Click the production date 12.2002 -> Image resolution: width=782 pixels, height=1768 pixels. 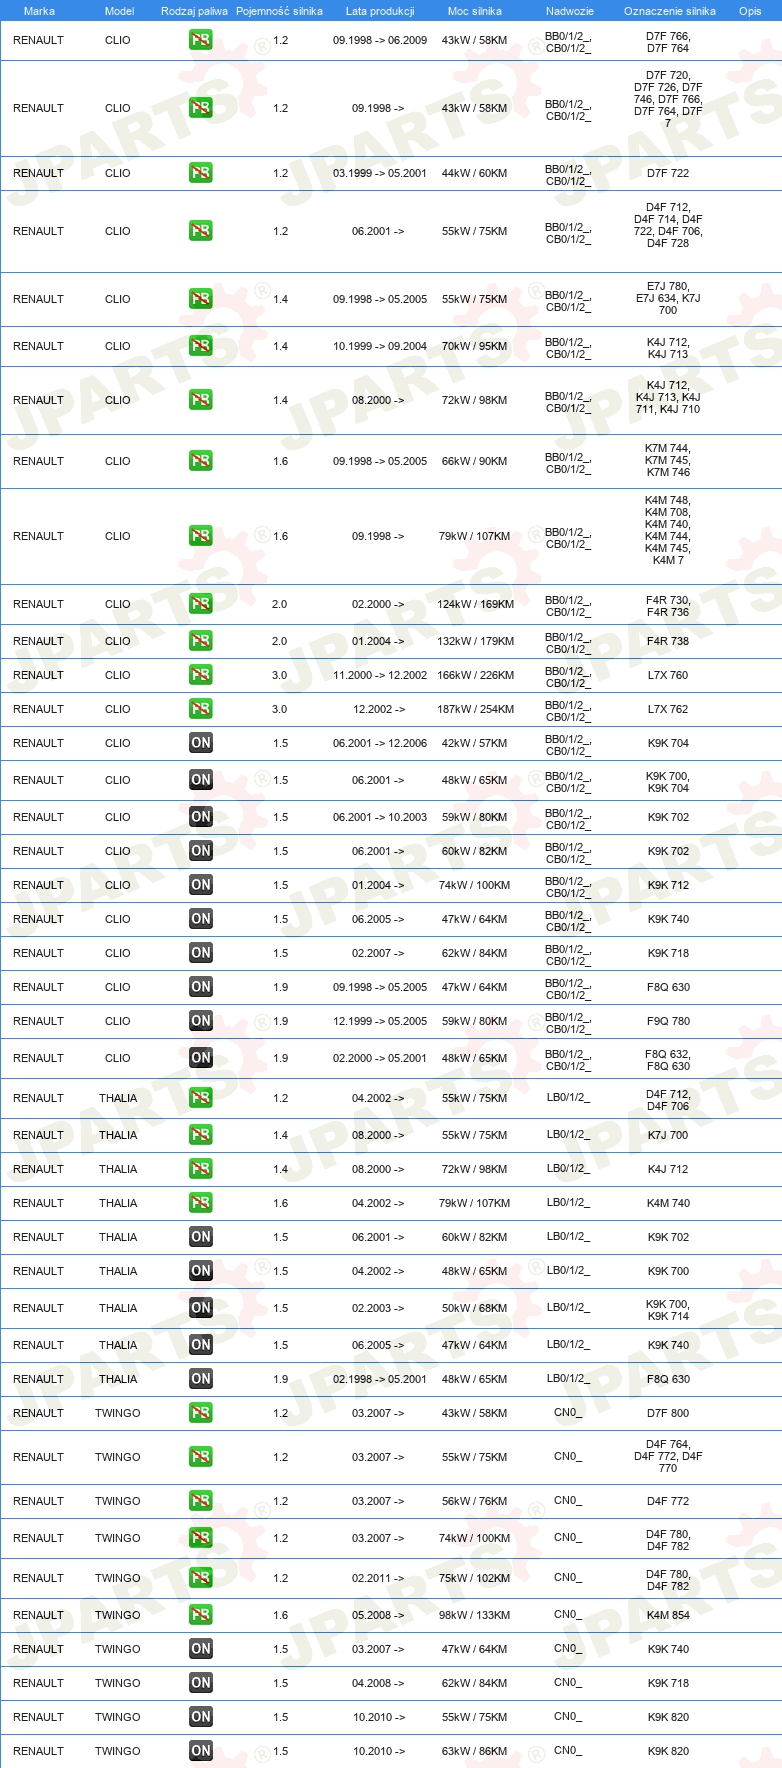[x=378, y=709]
